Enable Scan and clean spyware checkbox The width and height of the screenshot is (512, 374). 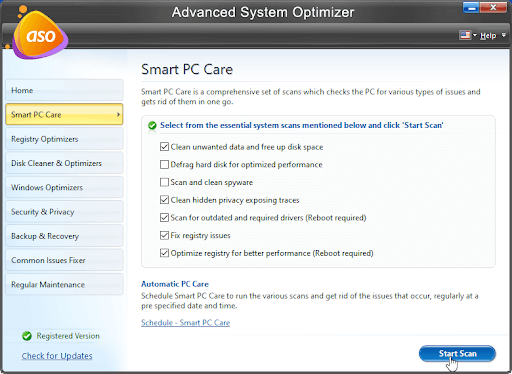point(164,182)
